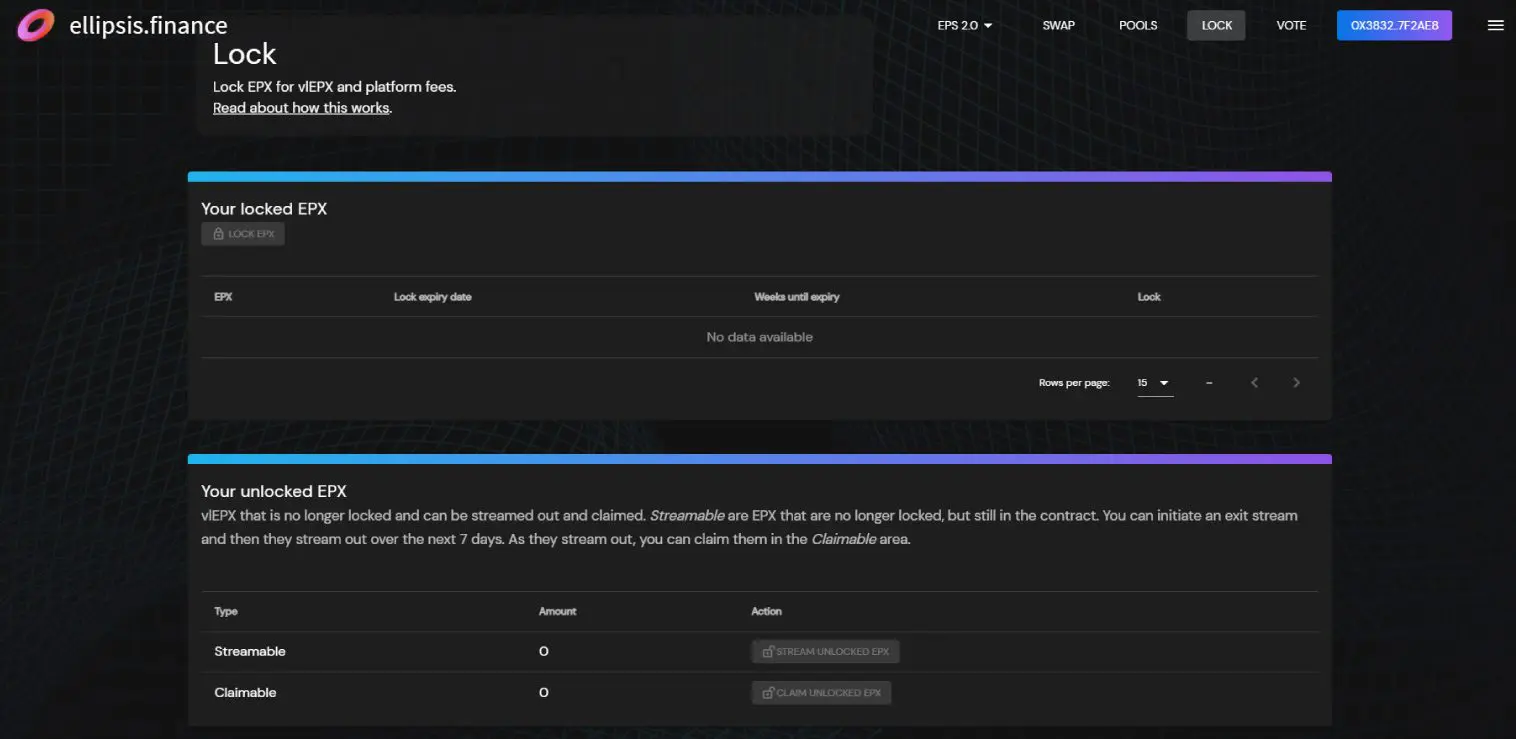Click the 'Rows per page:' label
1516x739 pixels.
tap(1074, 383)
